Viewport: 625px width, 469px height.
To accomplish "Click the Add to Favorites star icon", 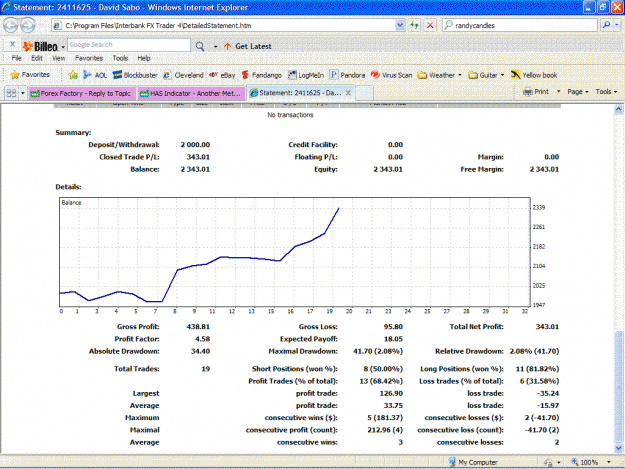I will coord(73,75).
